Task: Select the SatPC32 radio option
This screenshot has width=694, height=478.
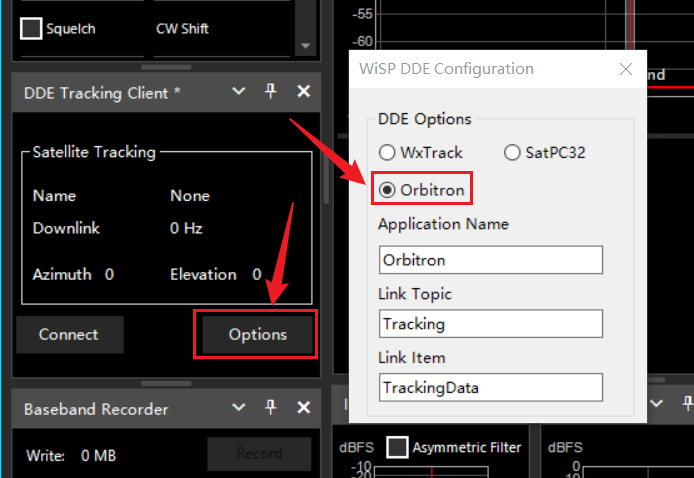Action: tap(512, 153)
